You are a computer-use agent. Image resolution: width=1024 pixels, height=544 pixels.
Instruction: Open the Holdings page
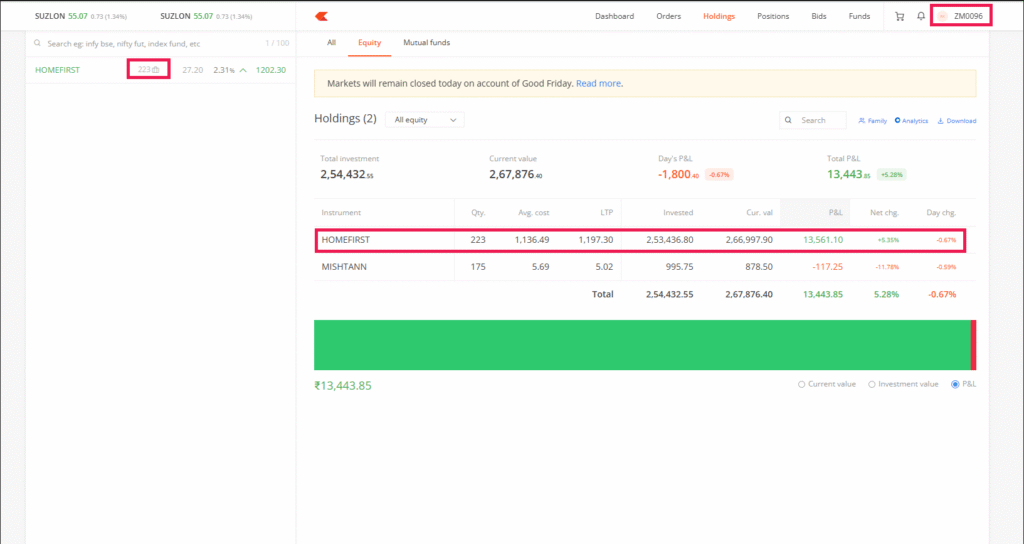click(x=719, y=16)
